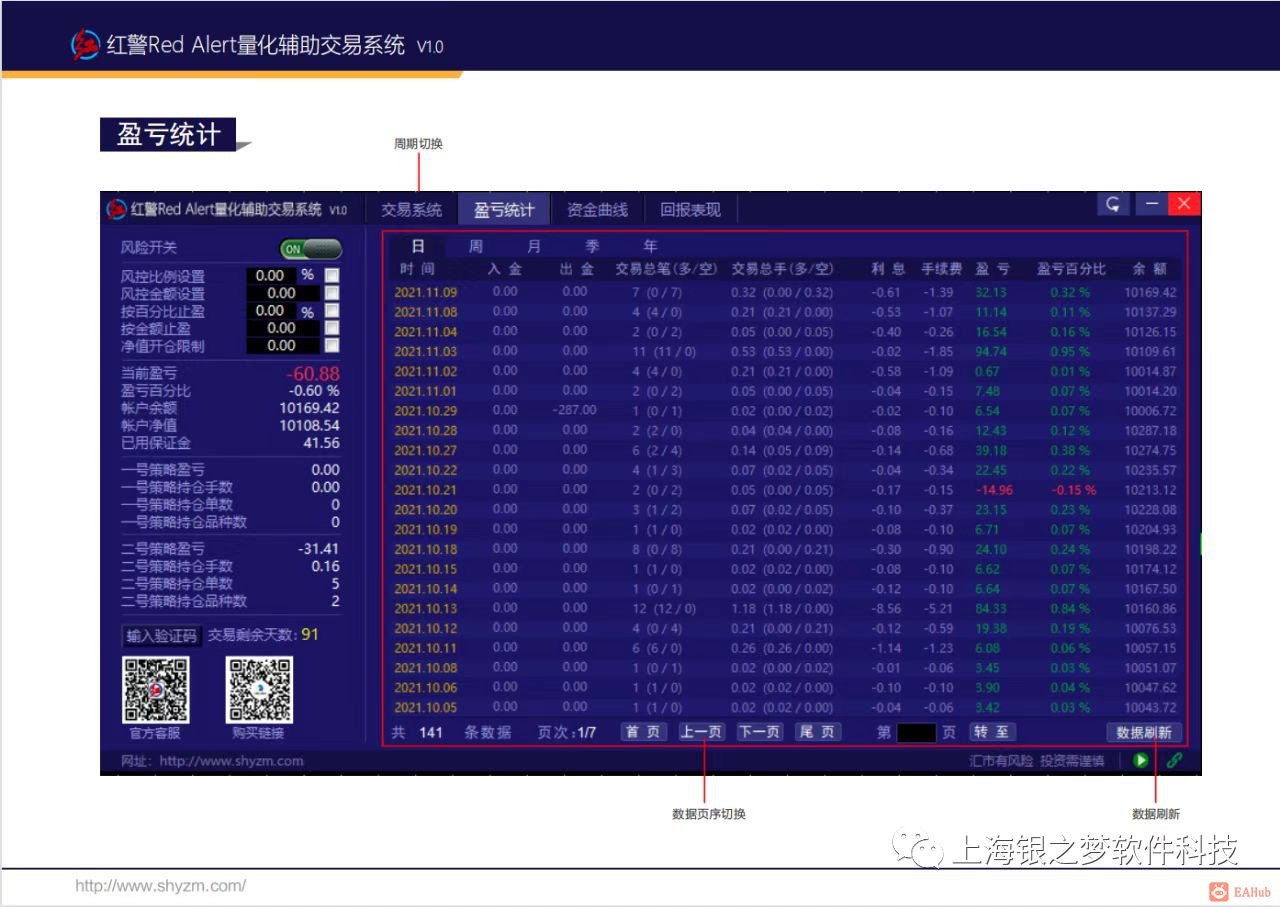Click the EAHub logo at bottom right
This screenshot has width=1280, height=907.
pyautogui.click(x=1238, y=892)
